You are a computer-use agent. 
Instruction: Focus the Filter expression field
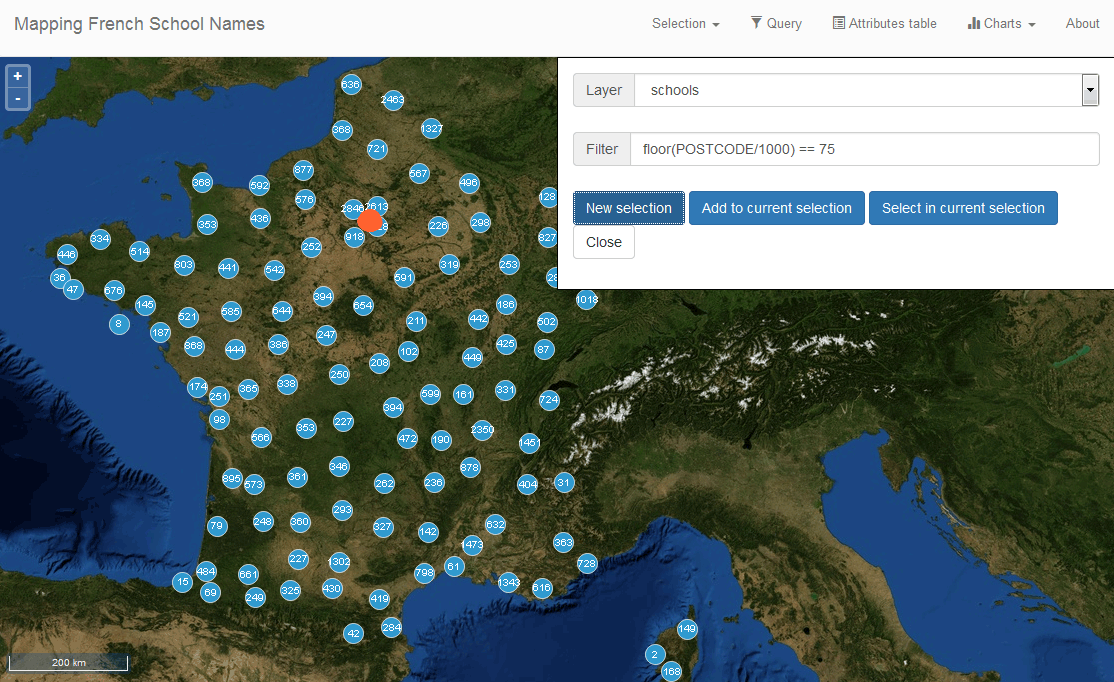click(x=864, y=149)
